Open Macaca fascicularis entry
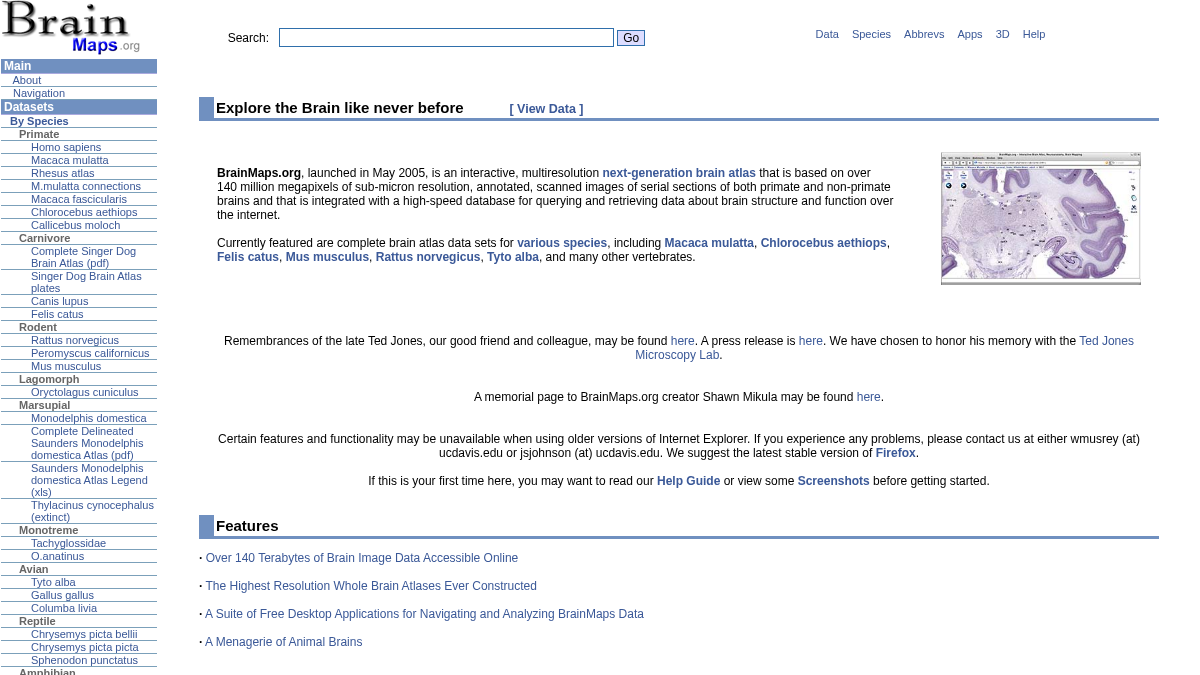Viewport: 1200px width, 675px height. click(79, 199)
